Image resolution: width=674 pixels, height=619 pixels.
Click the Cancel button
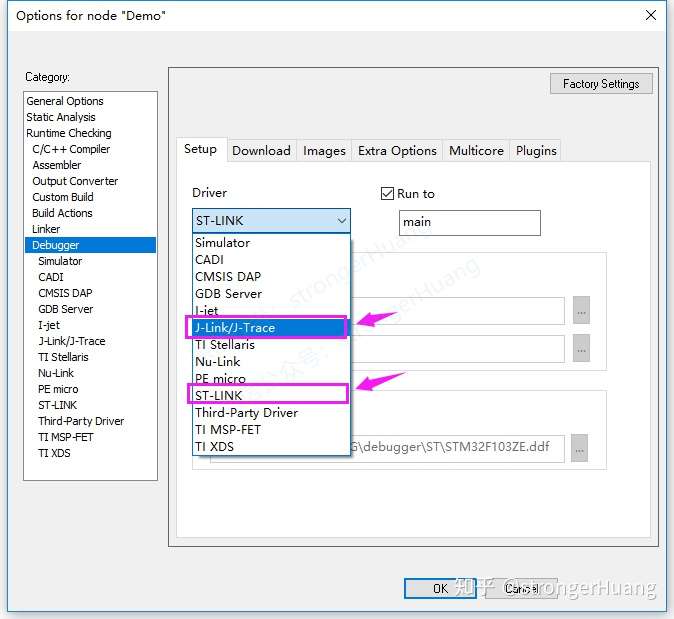(x=521, y=588)
